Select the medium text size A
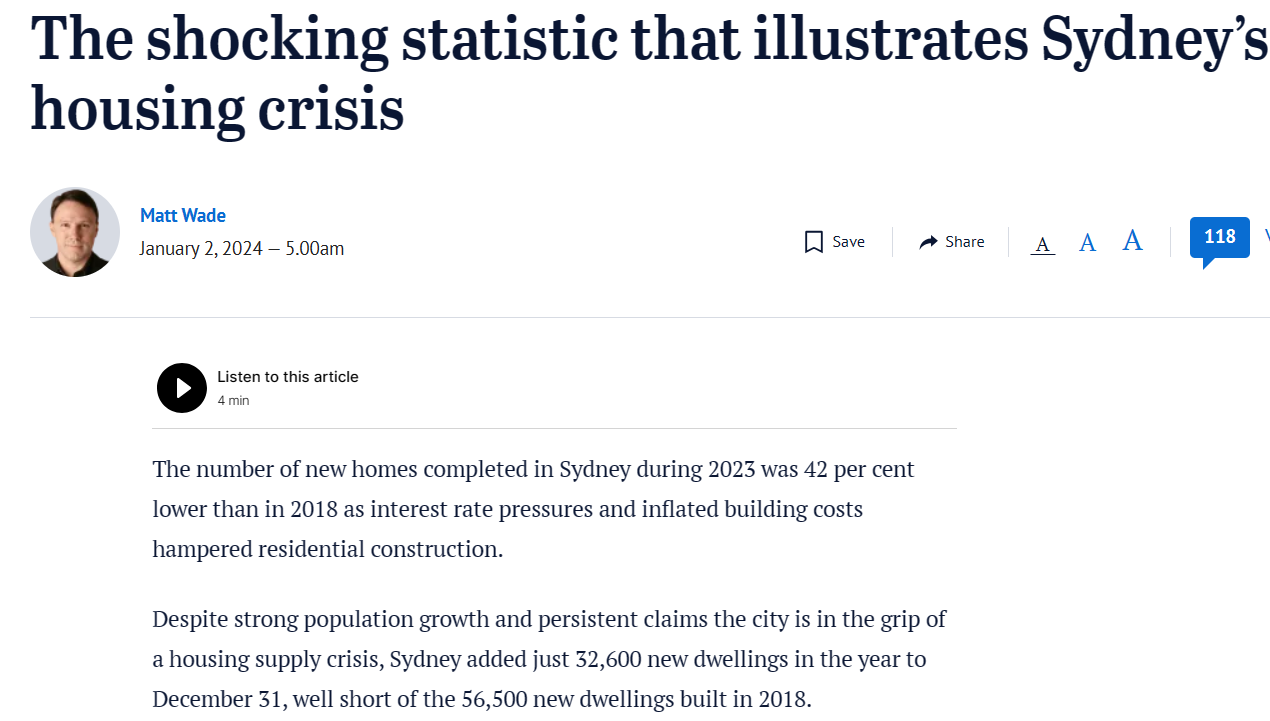This screenshot has height=721, width=1270. [1087, 242]
